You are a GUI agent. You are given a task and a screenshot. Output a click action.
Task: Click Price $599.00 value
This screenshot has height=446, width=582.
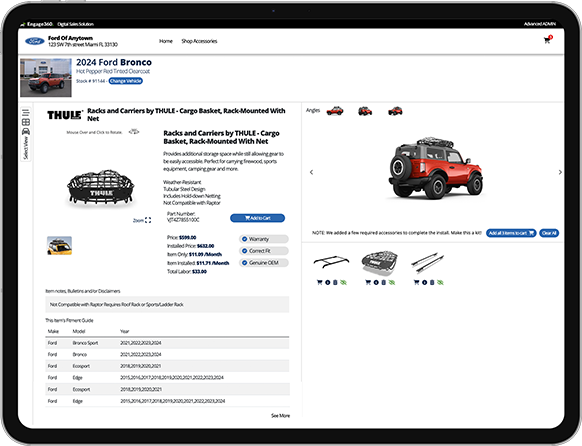coord(187,237)
